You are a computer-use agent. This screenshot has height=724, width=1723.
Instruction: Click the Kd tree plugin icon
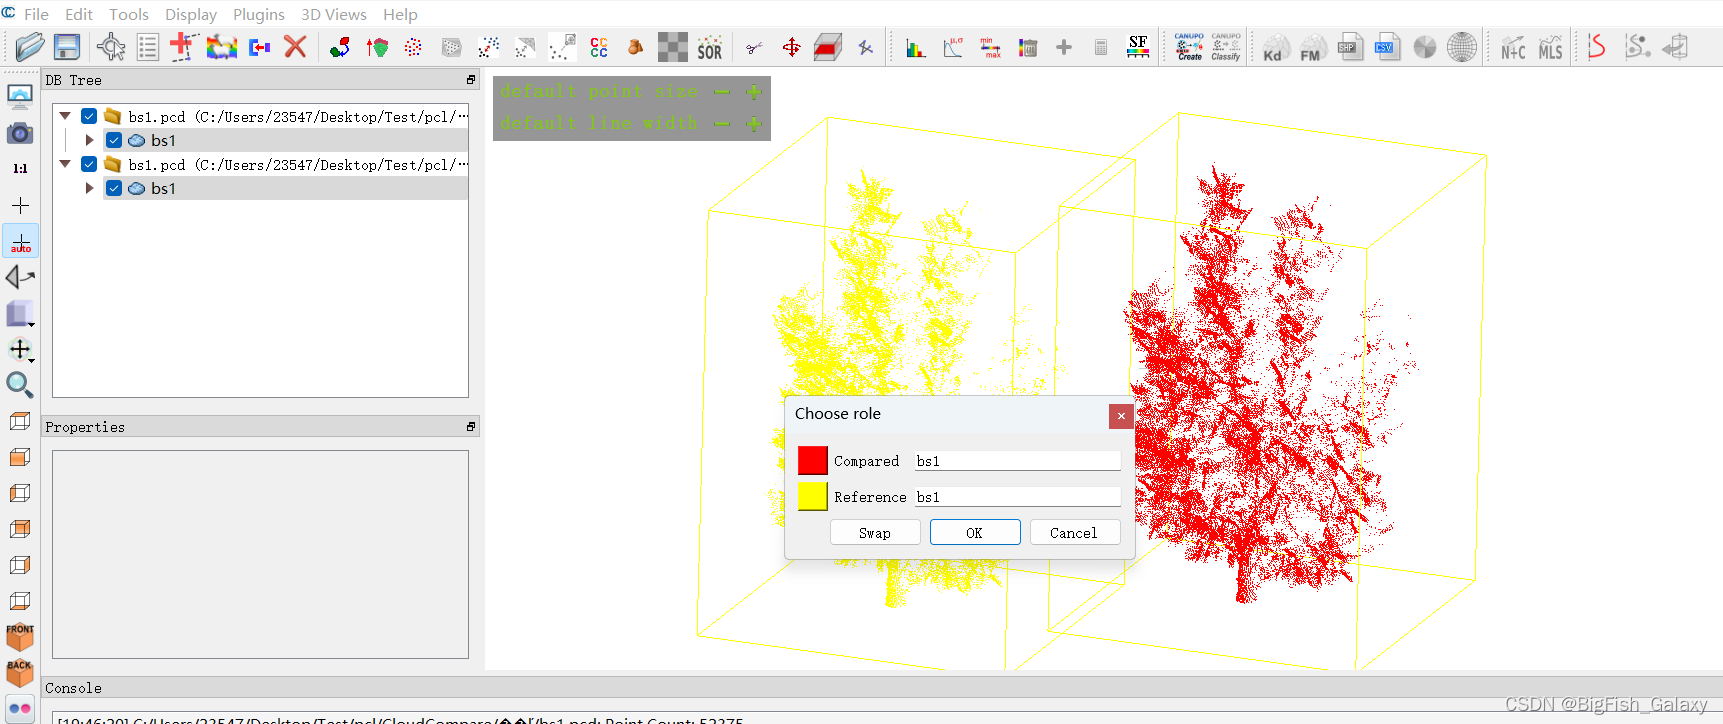point(1273,48)
